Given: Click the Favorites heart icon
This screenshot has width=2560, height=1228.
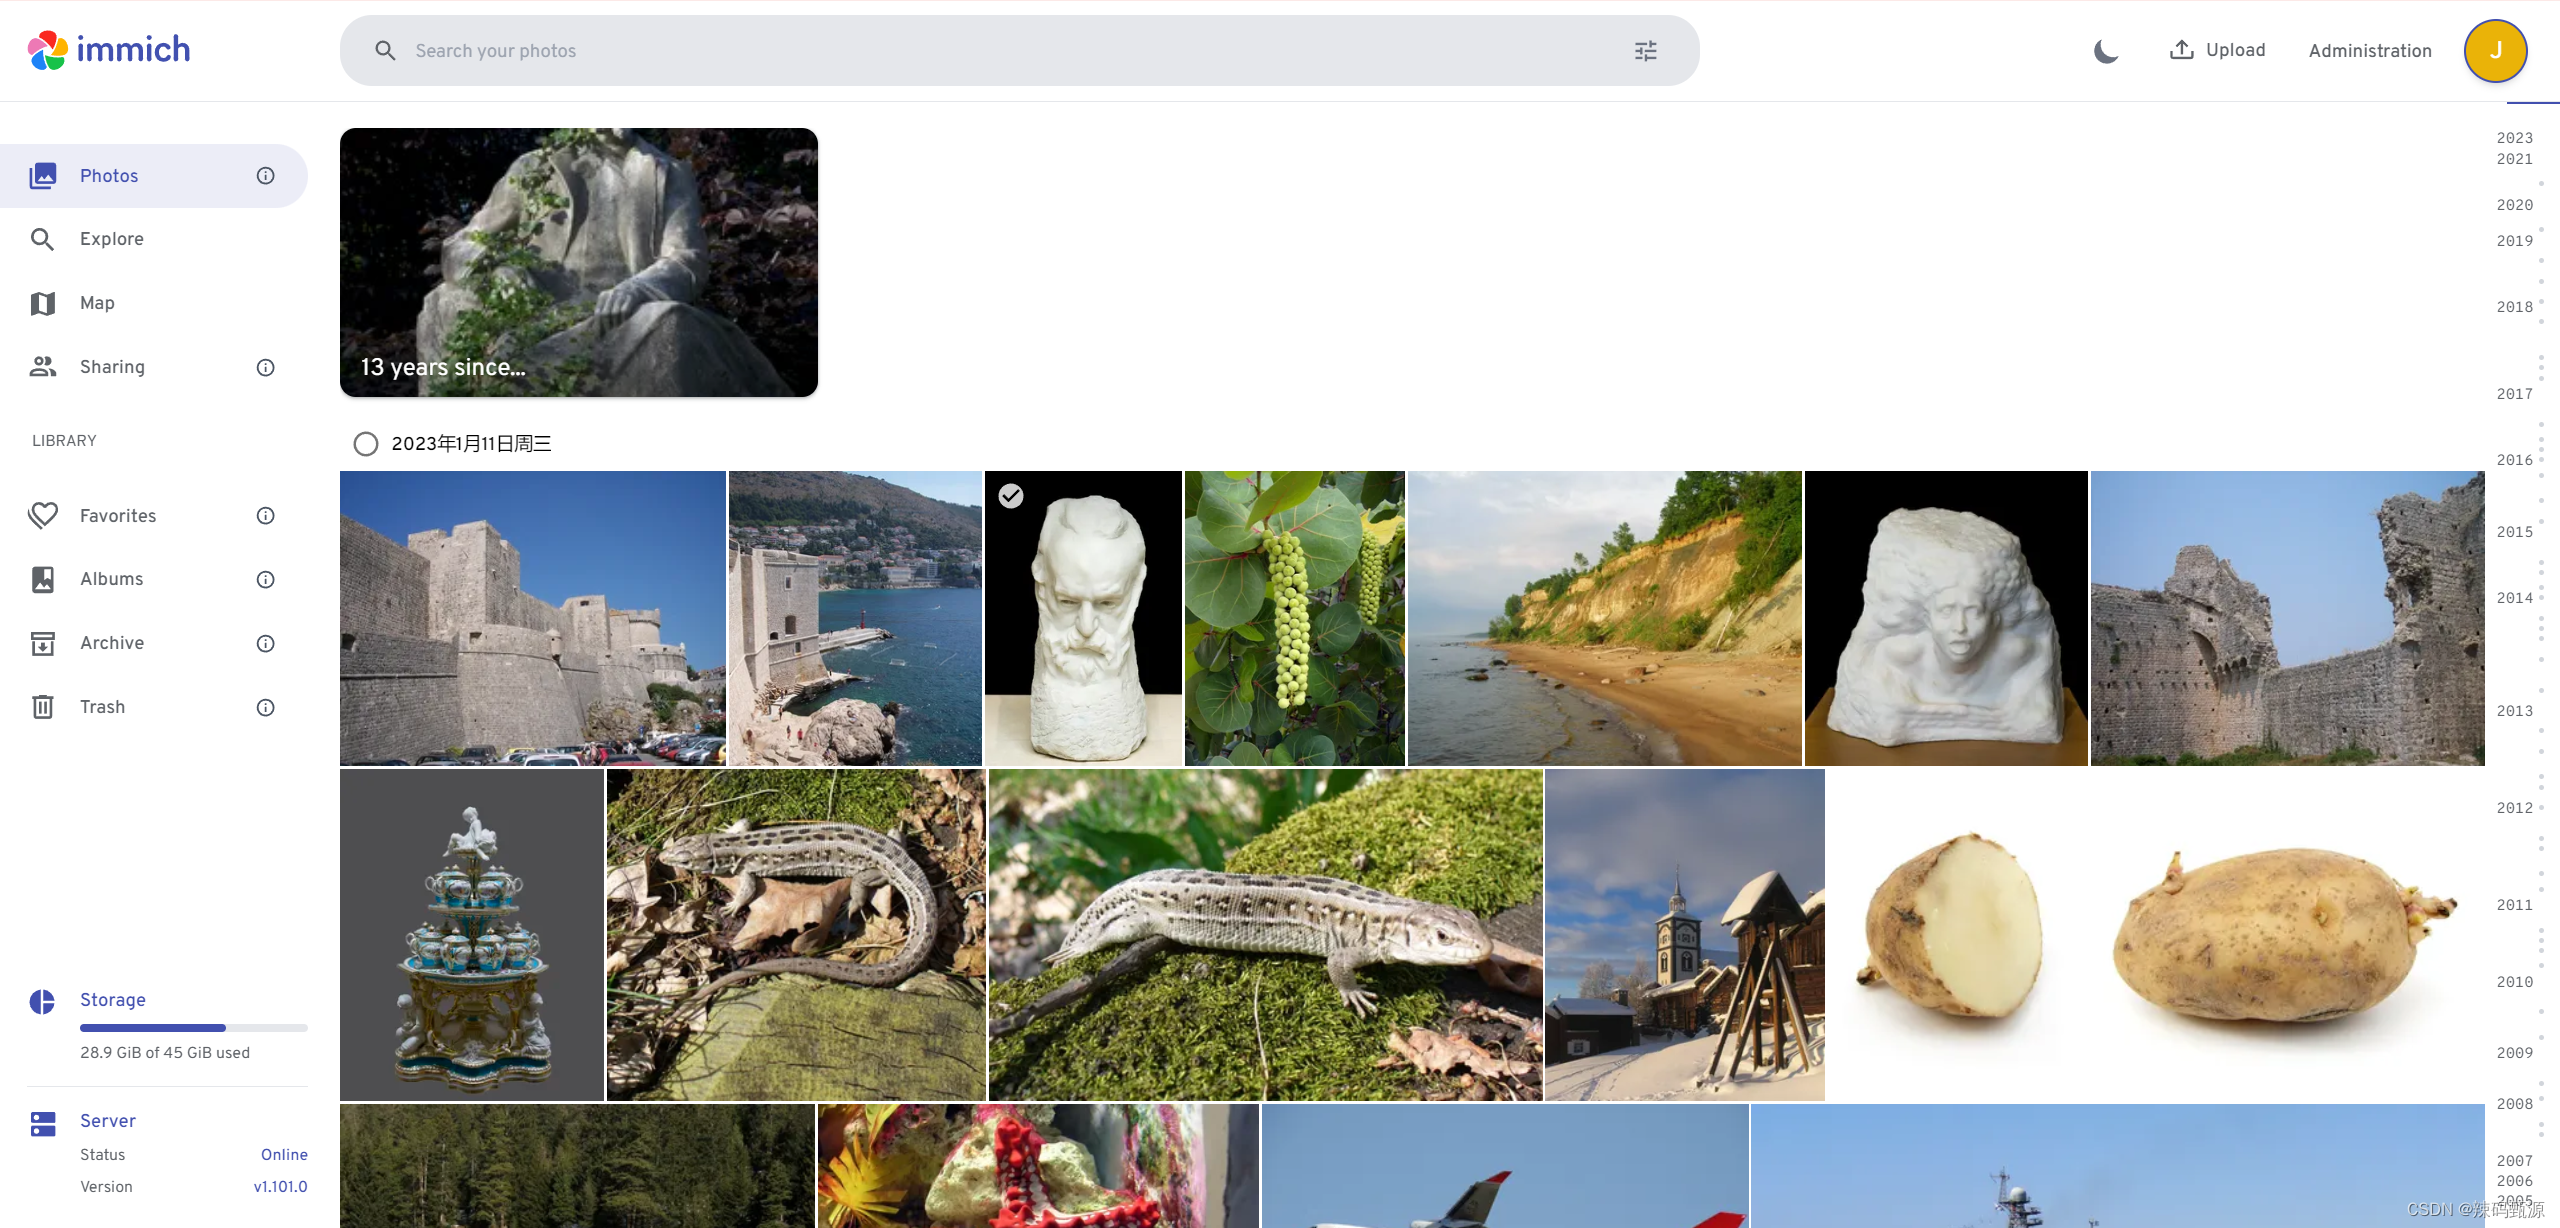Looking at the screenshot, I should (42, 516).
